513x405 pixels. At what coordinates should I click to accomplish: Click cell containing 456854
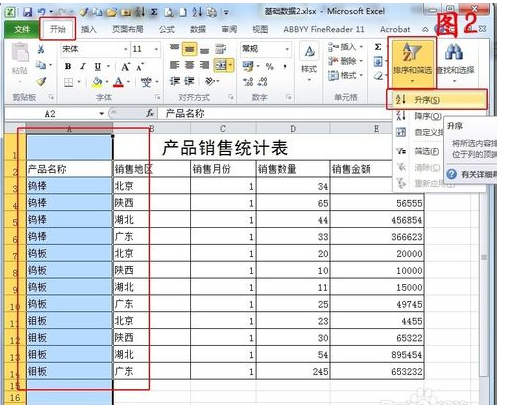[377, 220]
